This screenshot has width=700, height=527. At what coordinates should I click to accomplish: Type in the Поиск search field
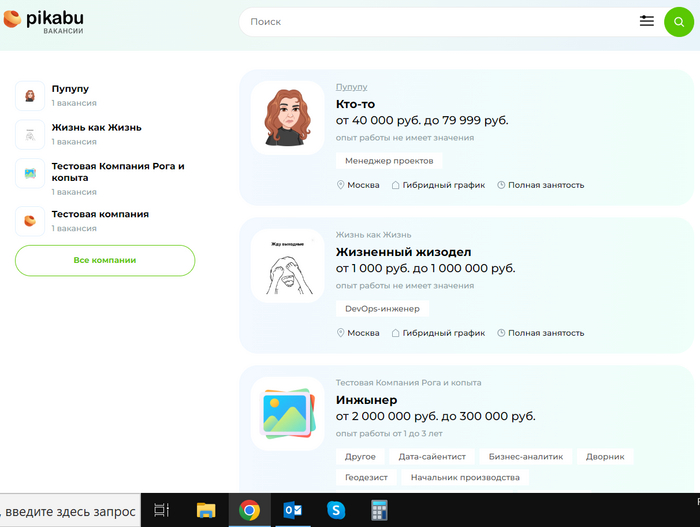(x=430, y=21)
